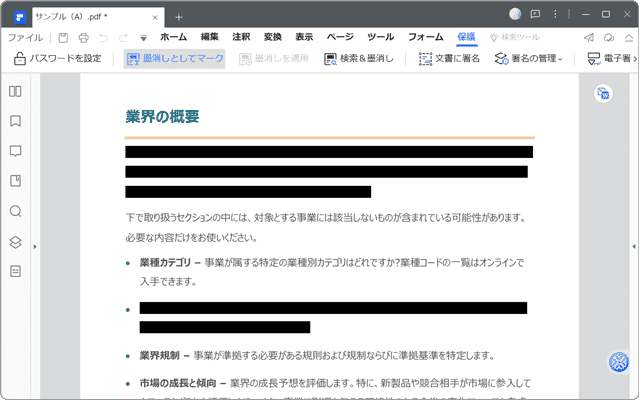
Task: Switch to the ページ tab
Action: coord(340,37)
